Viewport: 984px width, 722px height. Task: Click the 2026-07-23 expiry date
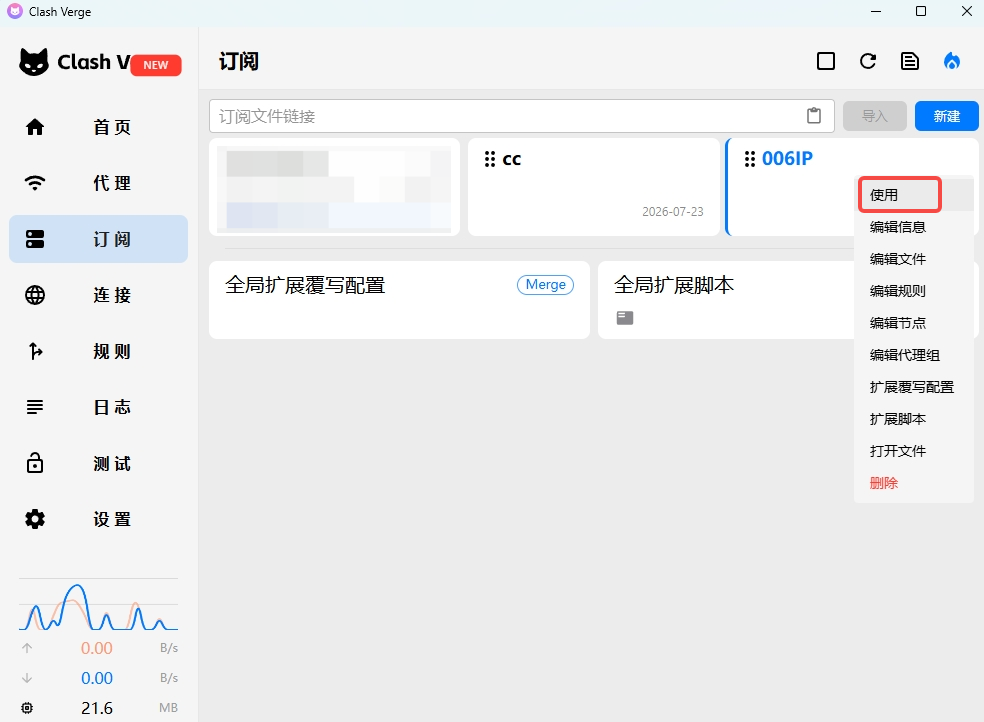(673, 212)
